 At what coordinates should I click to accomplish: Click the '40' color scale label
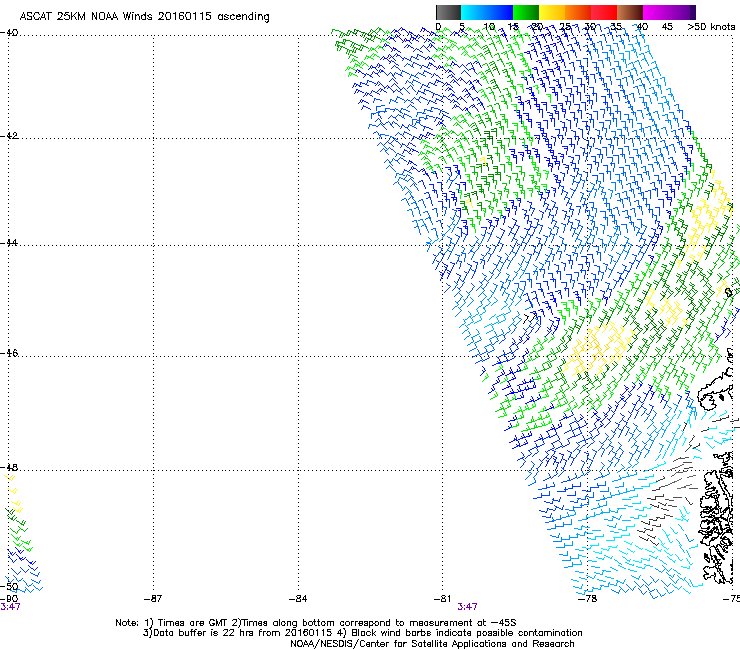(641, 27)
